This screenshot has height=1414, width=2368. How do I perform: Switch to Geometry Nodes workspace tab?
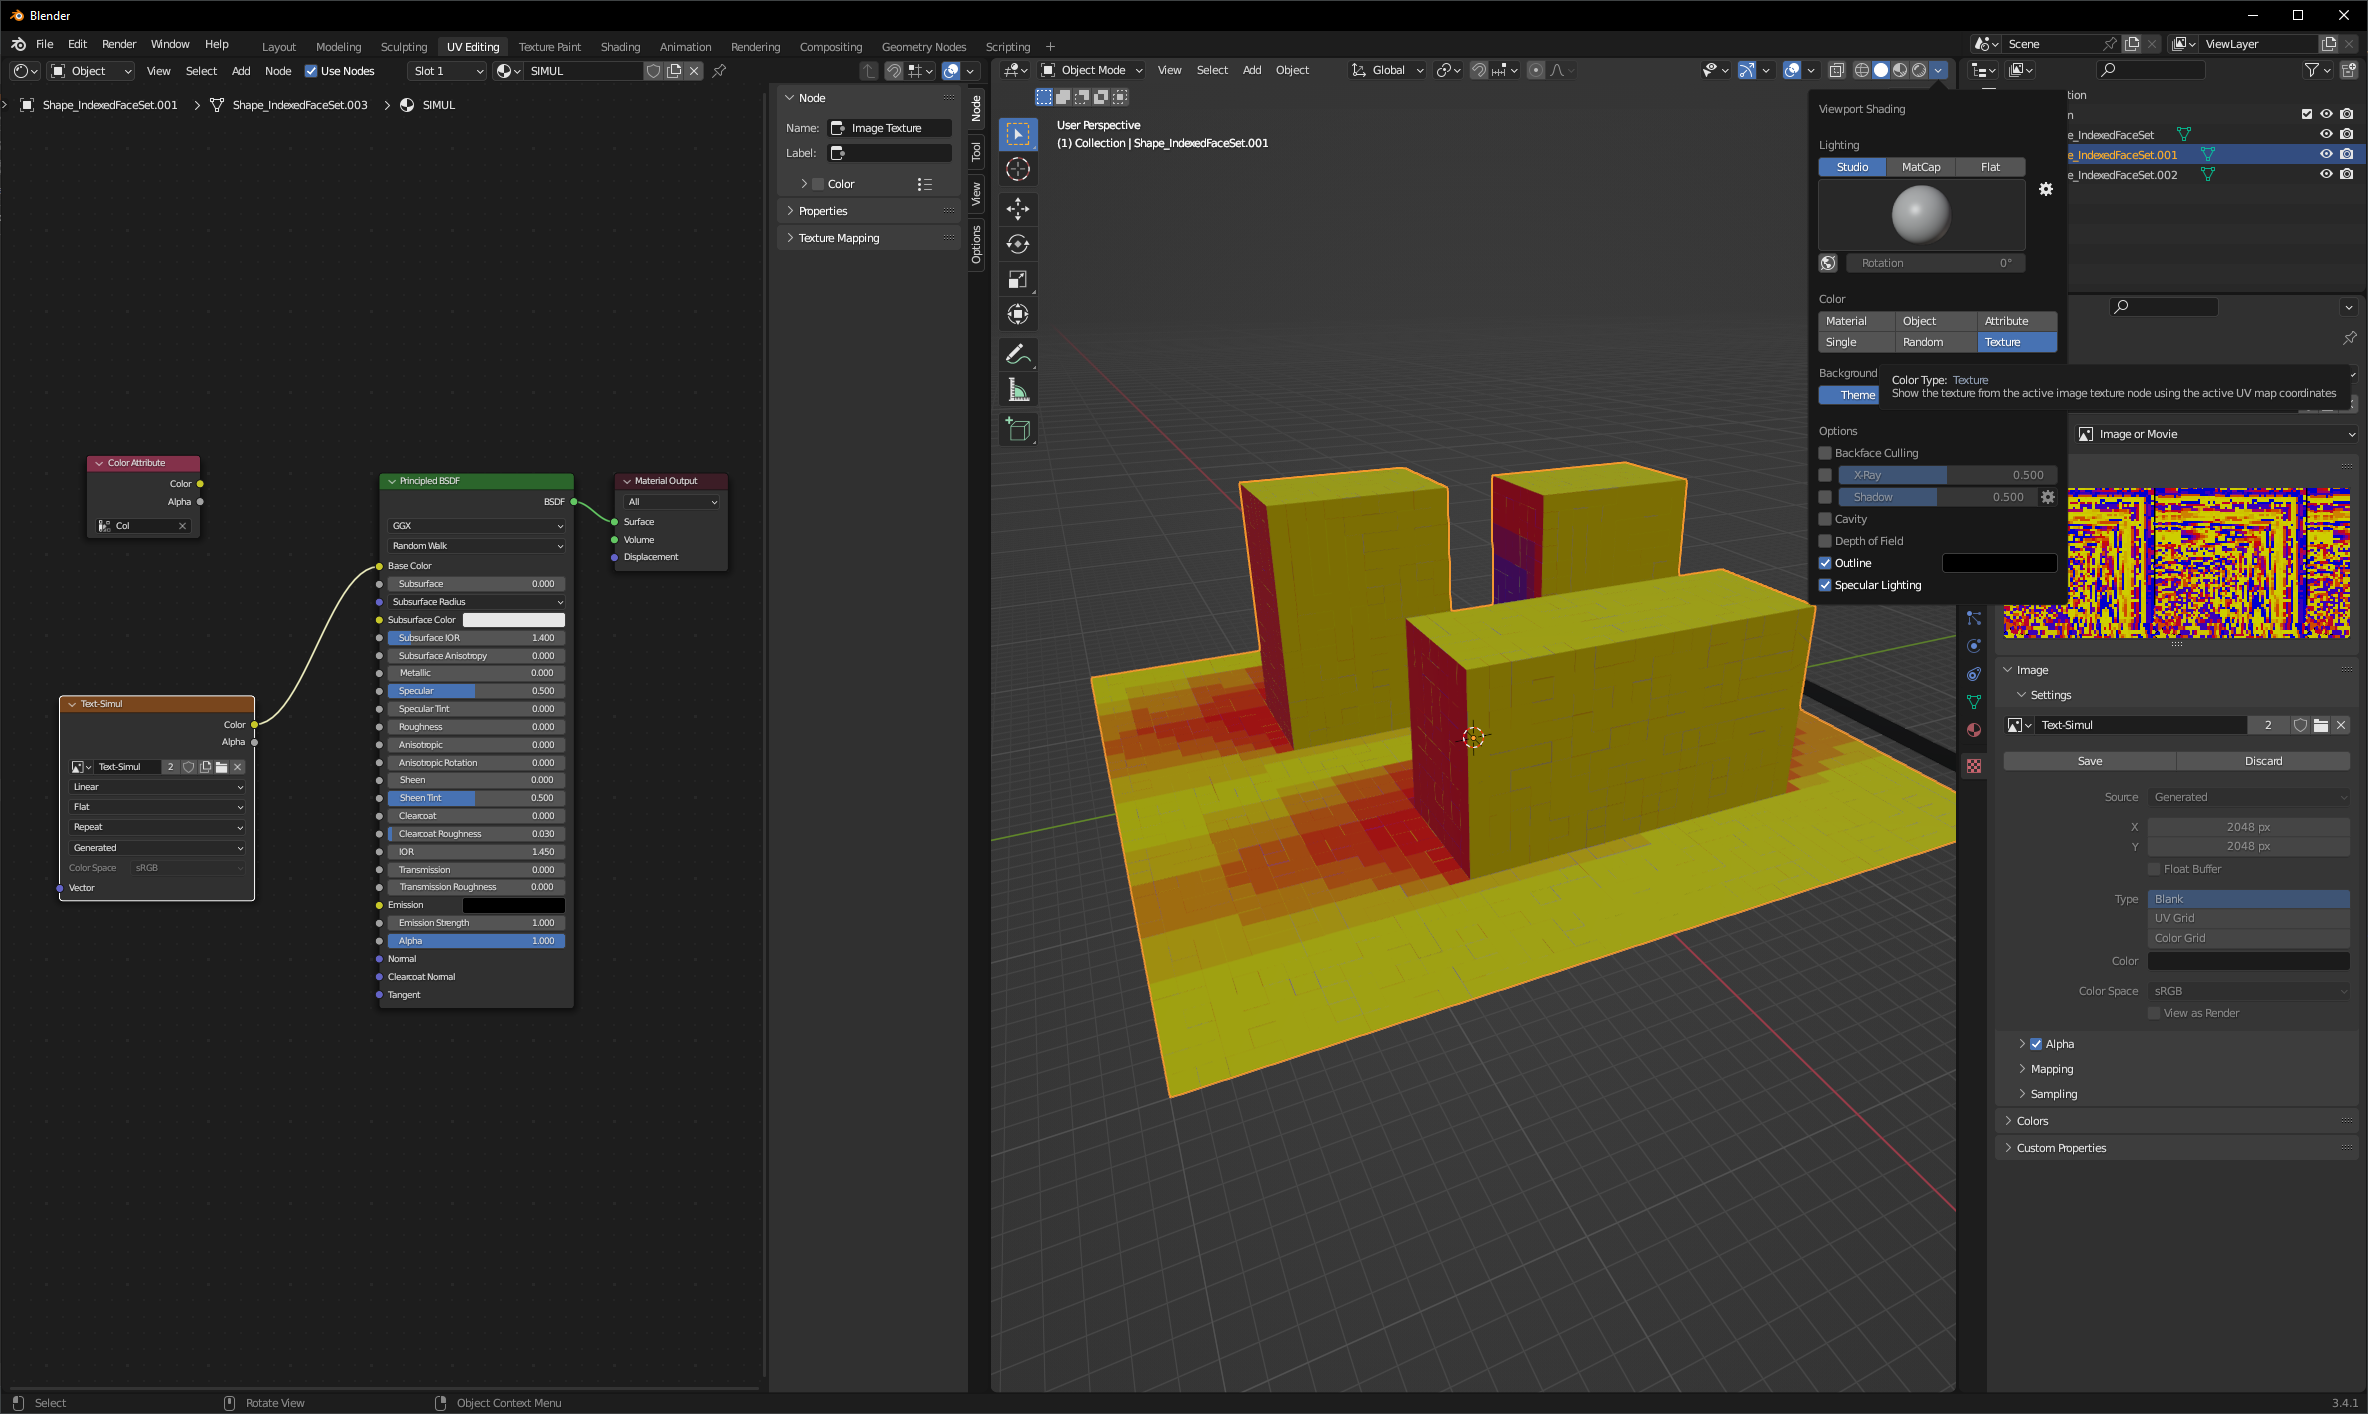pos(923,47)
